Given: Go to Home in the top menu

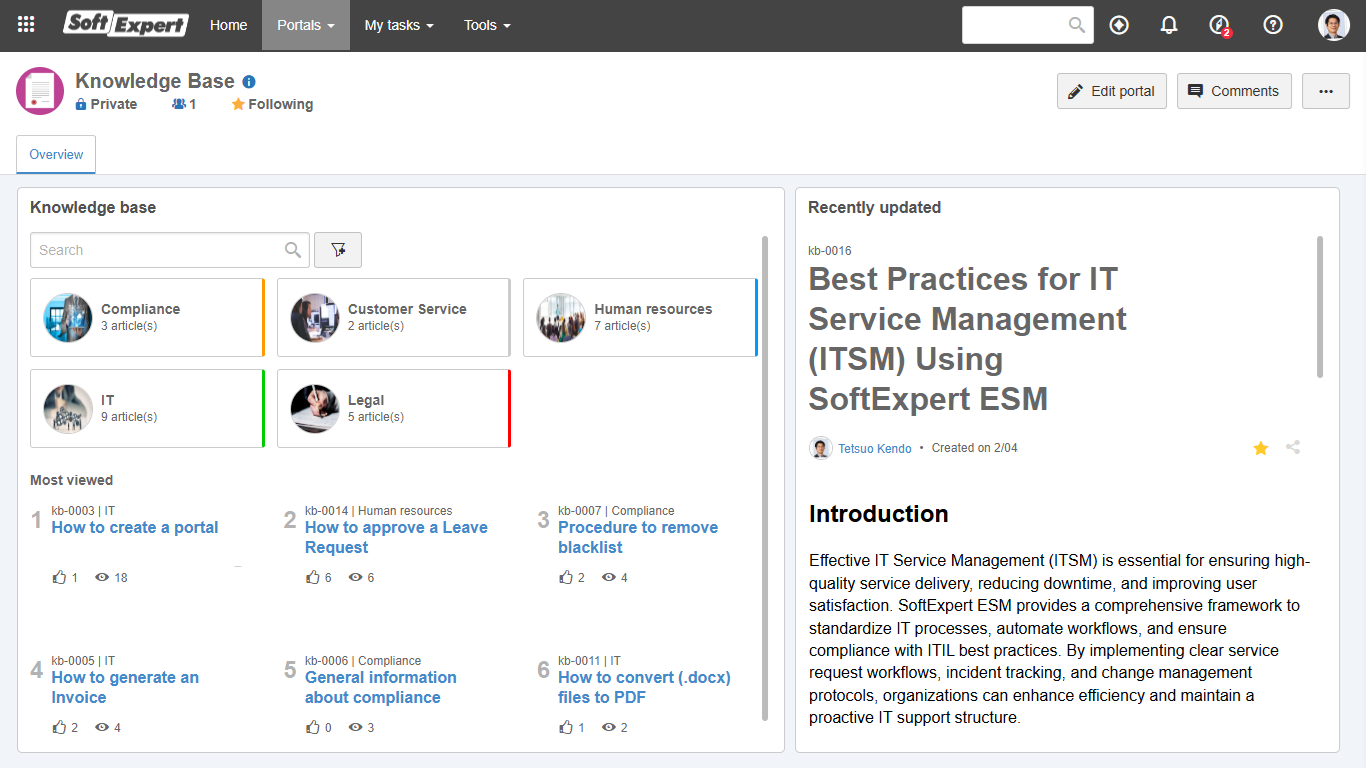Looking at the screenshot, I should (x=228, y=25).
